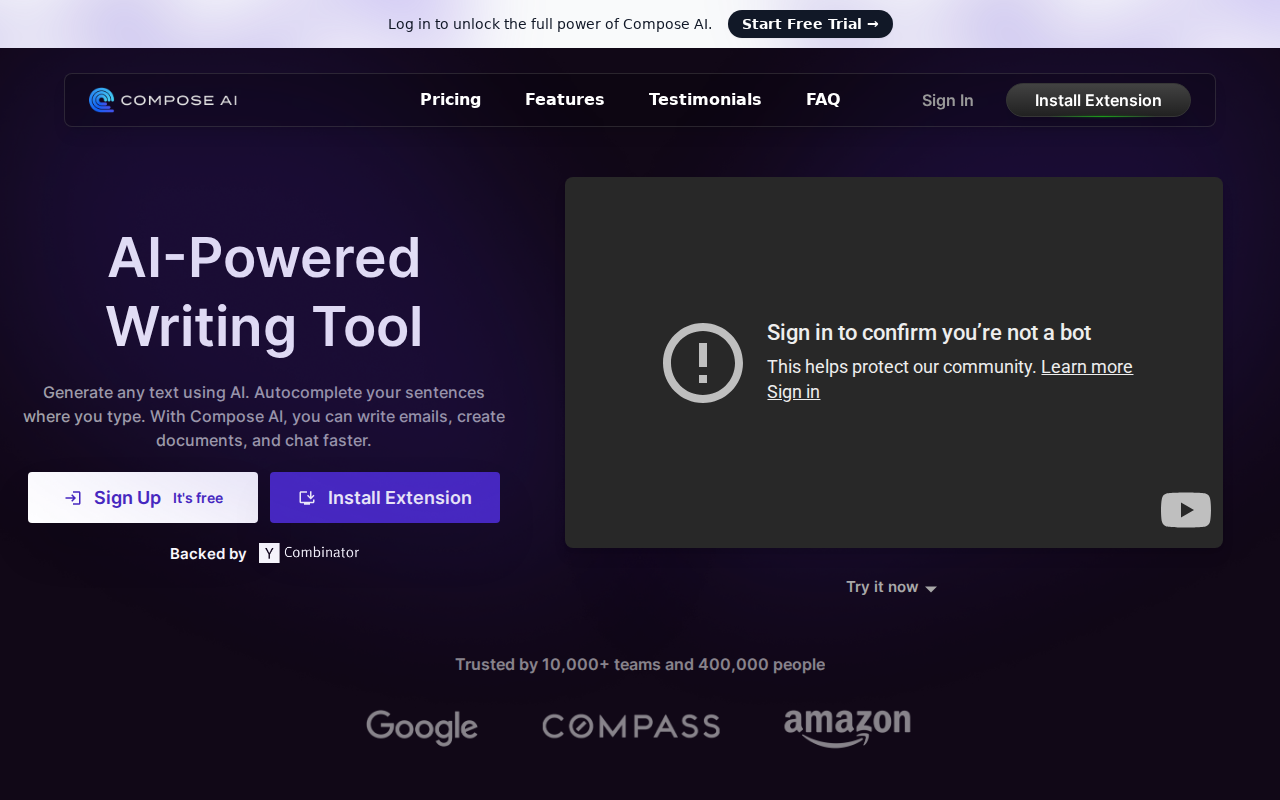Image resolution: width=1280 pixels, height=800 pixels.
Task: Open the Features menu item
Action: [x=564, y=99]
